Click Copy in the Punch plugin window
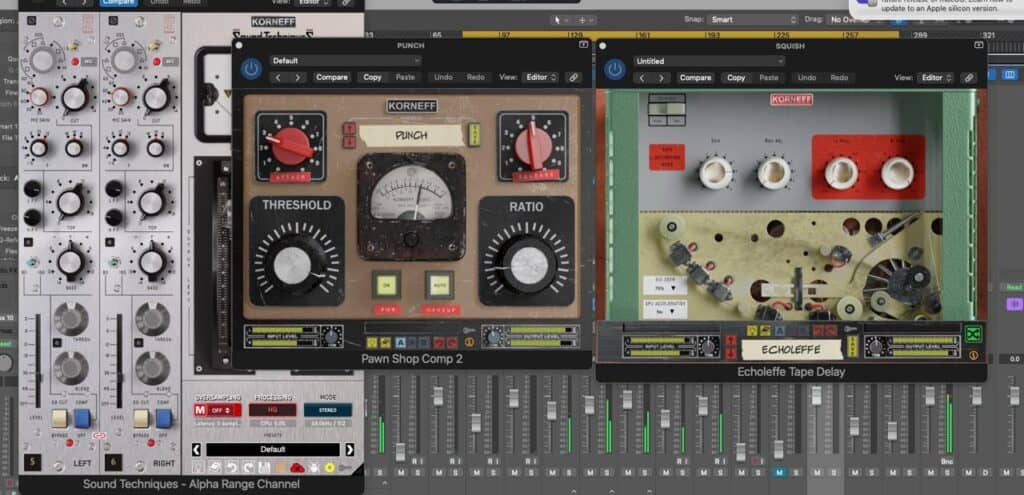 (372, 77)
